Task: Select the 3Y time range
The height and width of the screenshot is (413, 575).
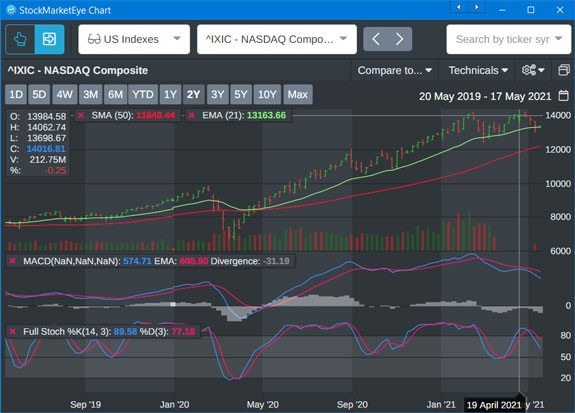Action: click(217, 95)
